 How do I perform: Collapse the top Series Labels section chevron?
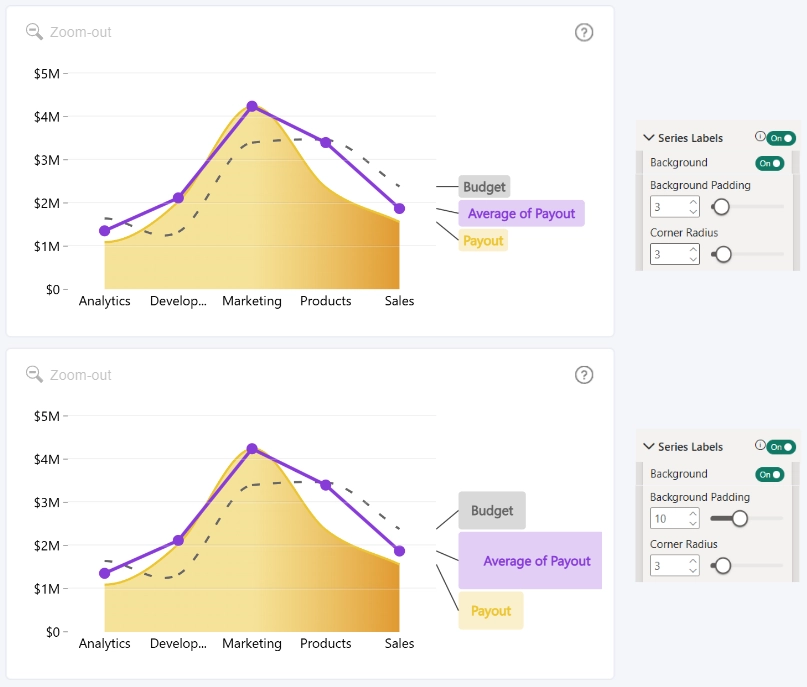pos(648,138)
